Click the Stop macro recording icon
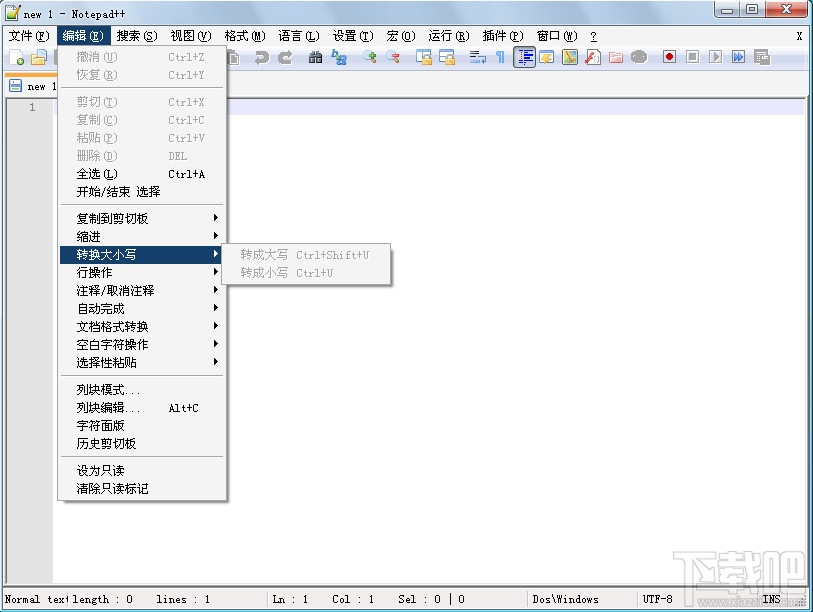 click(692, 58)
